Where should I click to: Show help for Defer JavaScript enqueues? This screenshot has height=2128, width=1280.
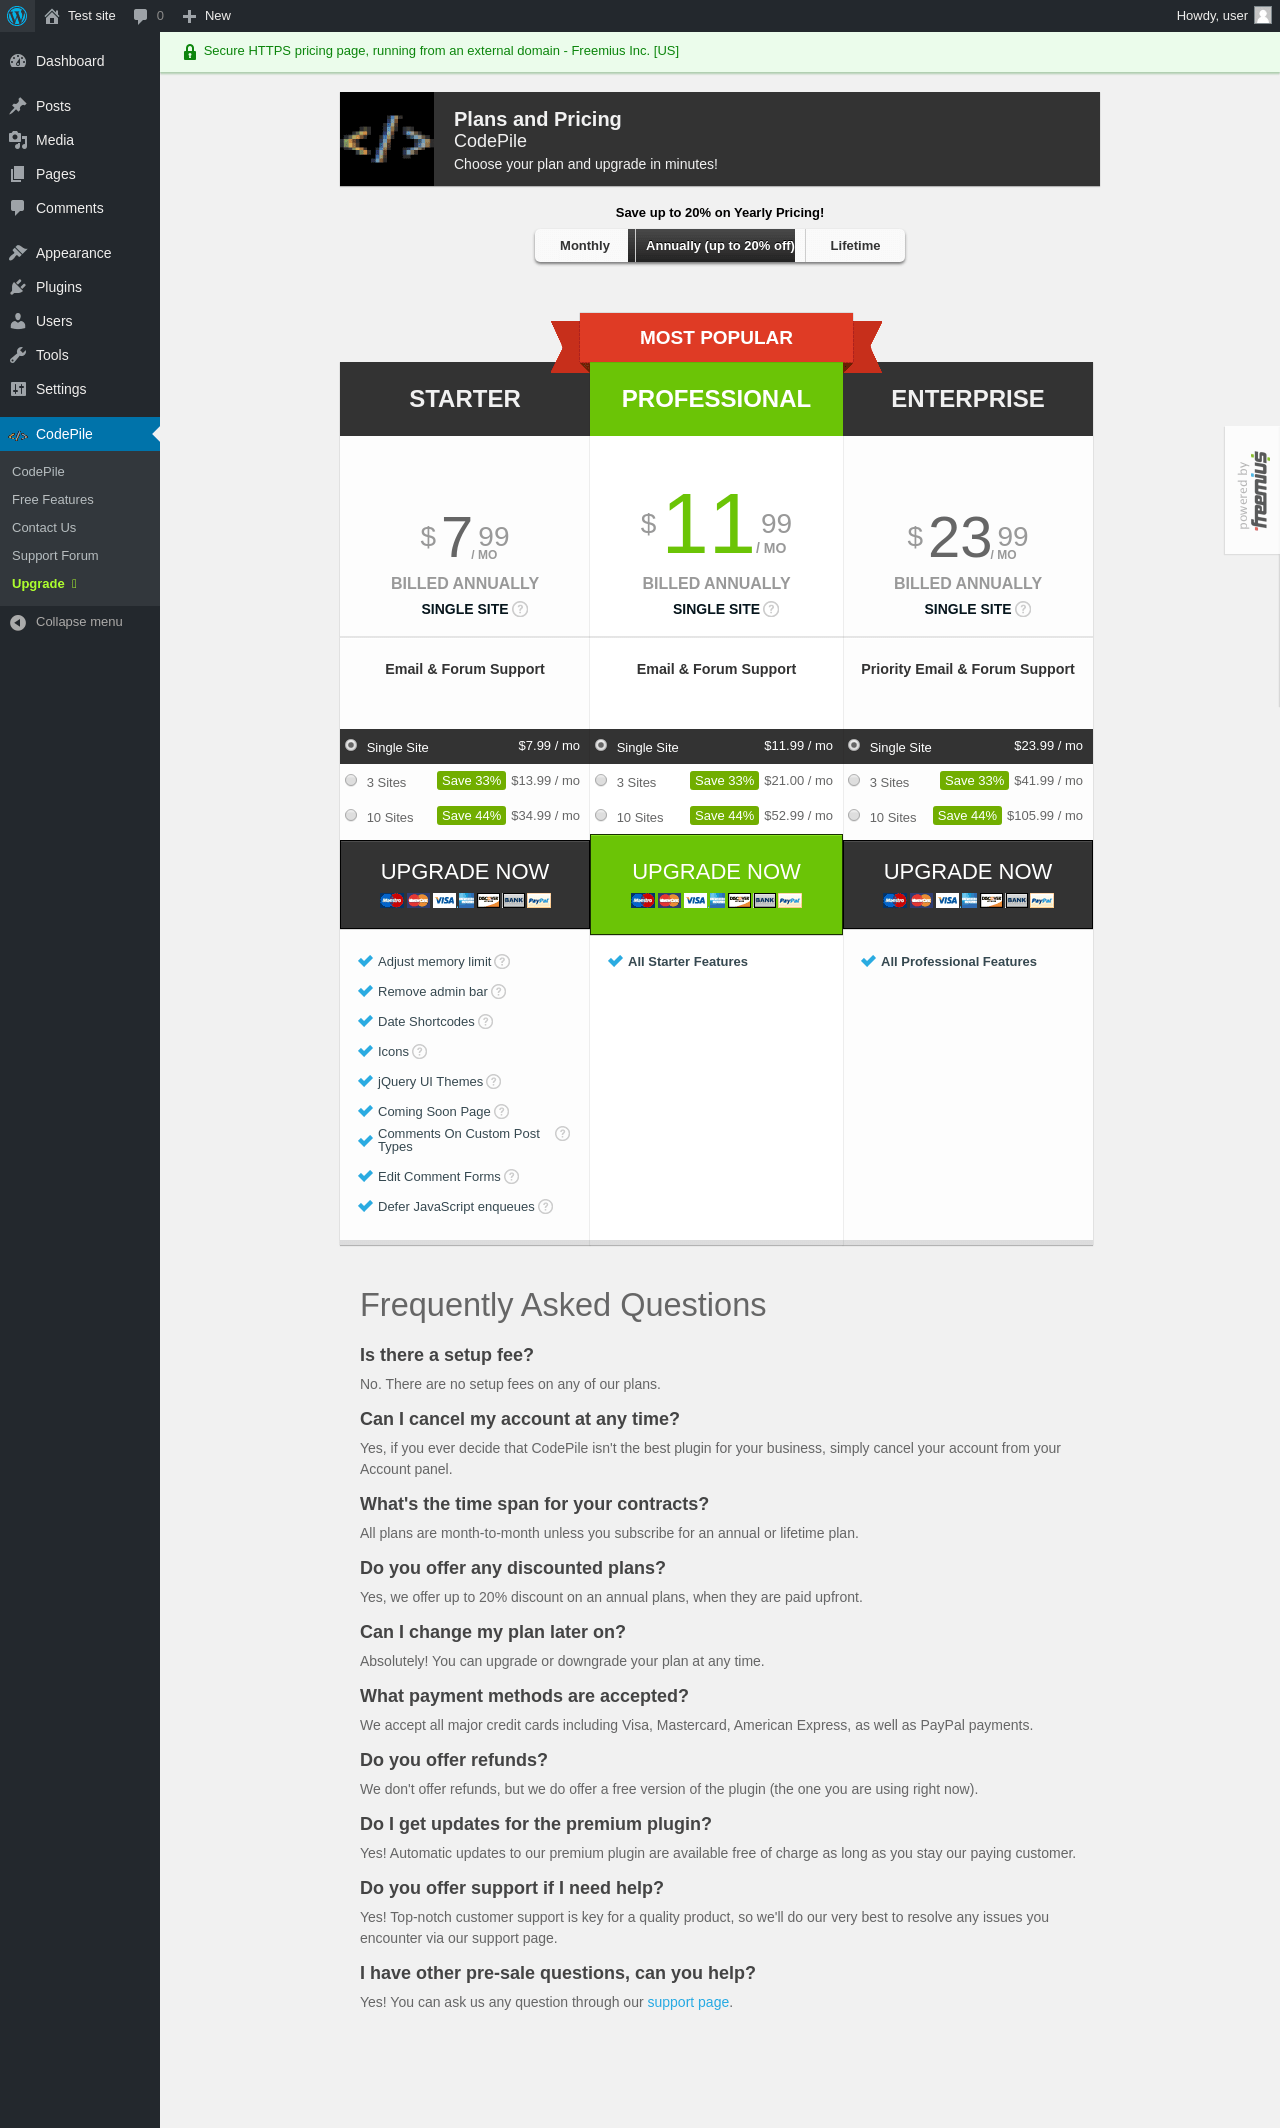546,1207
